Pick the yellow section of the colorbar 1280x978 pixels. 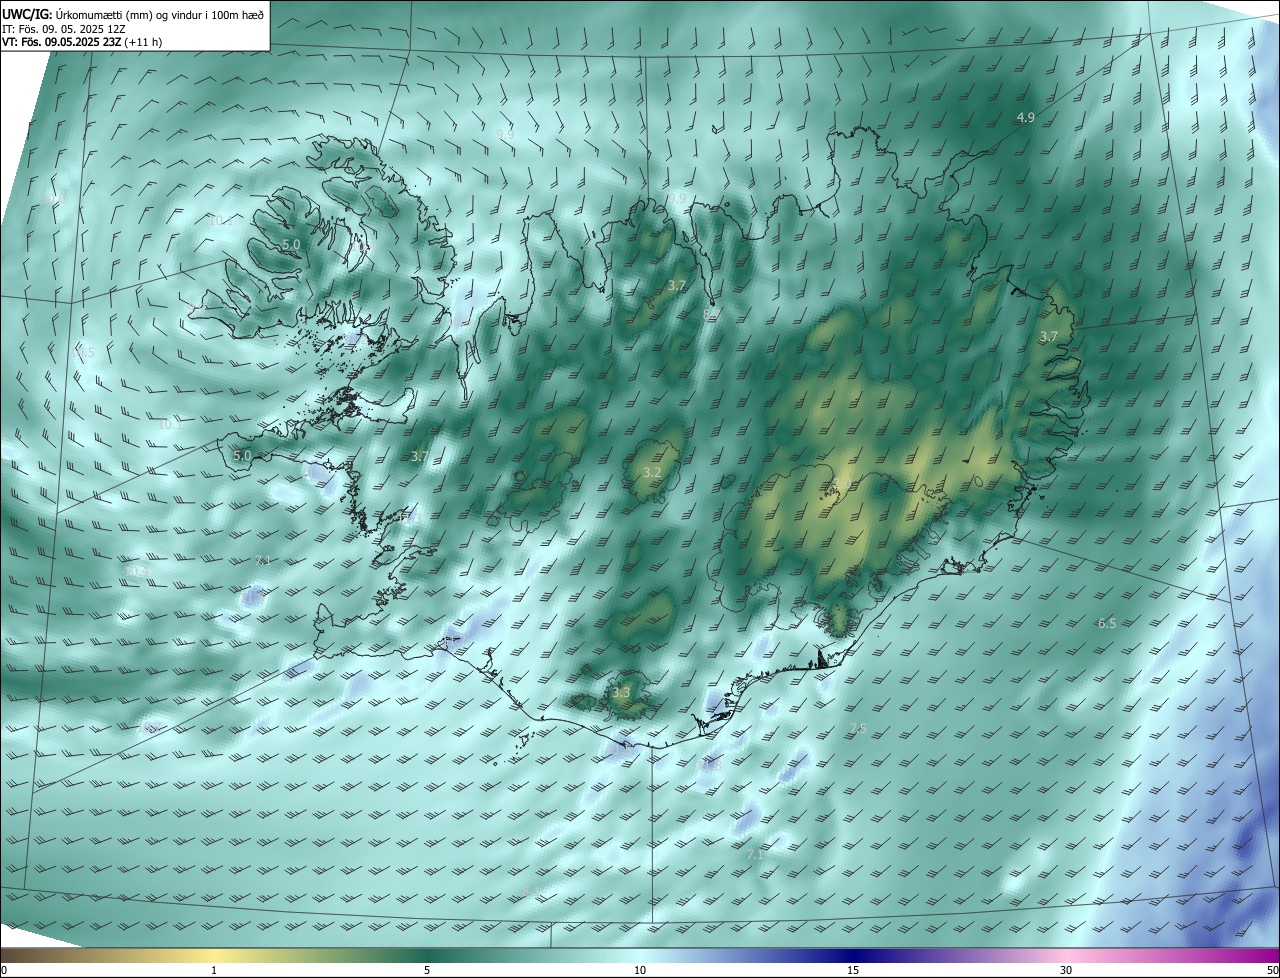pyautogui.click(x=215, y=955)
